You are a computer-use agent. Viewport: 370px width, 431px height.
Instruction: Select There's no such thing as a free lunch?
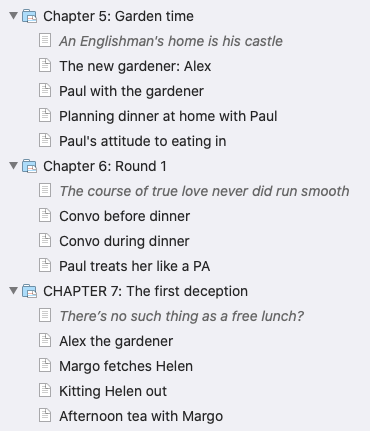point(181,316)
